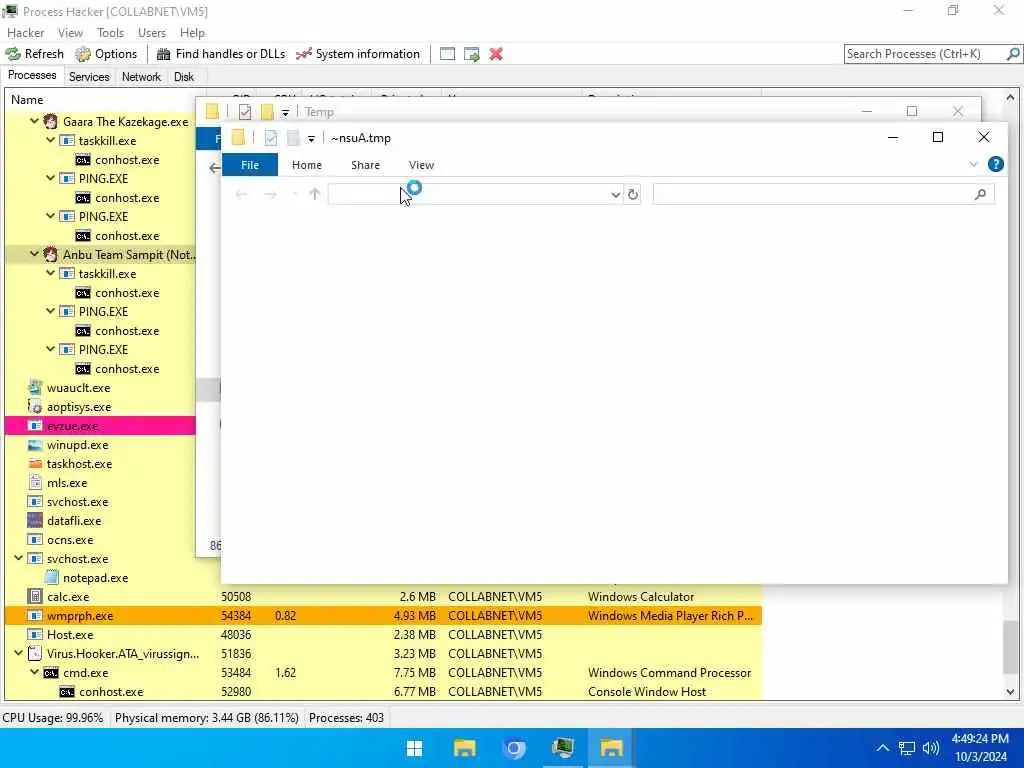1024x768 pixels.
Task: Open the Windows Start button
Action: [x=415, y=748]
